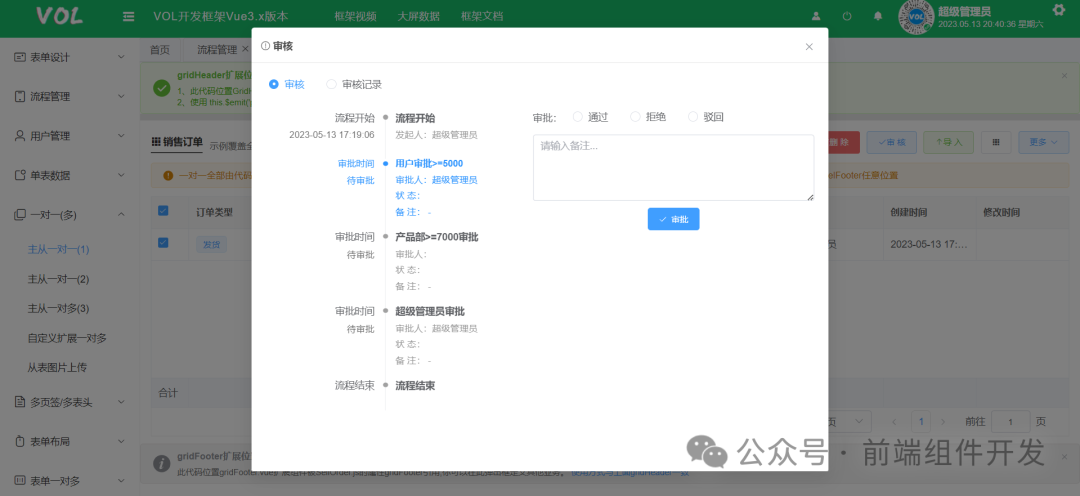Open 主从一对一(2) submenu item
This screenshot has height=496, width=1080.
(x=59, y=279)
